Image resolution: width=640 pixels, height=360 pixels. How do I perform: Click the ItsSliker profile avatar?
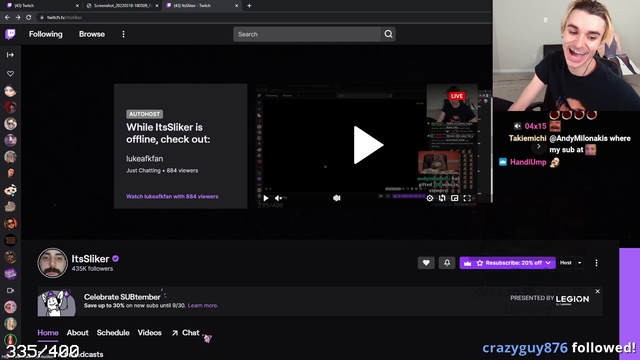pyautogui.click(x=52, y=263)
